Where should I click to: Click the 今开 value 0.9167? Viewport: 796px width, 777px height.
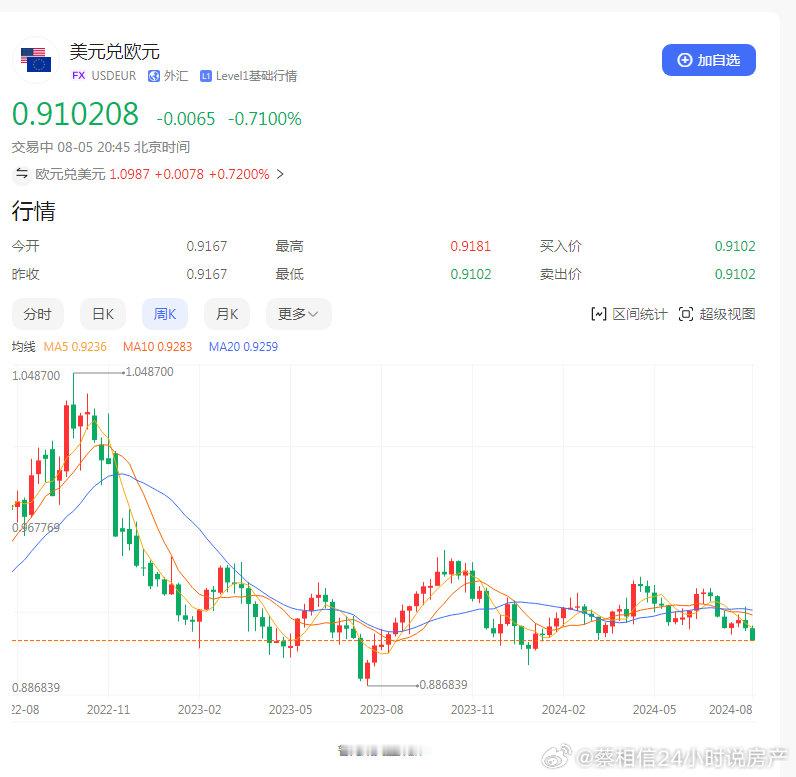207,246
